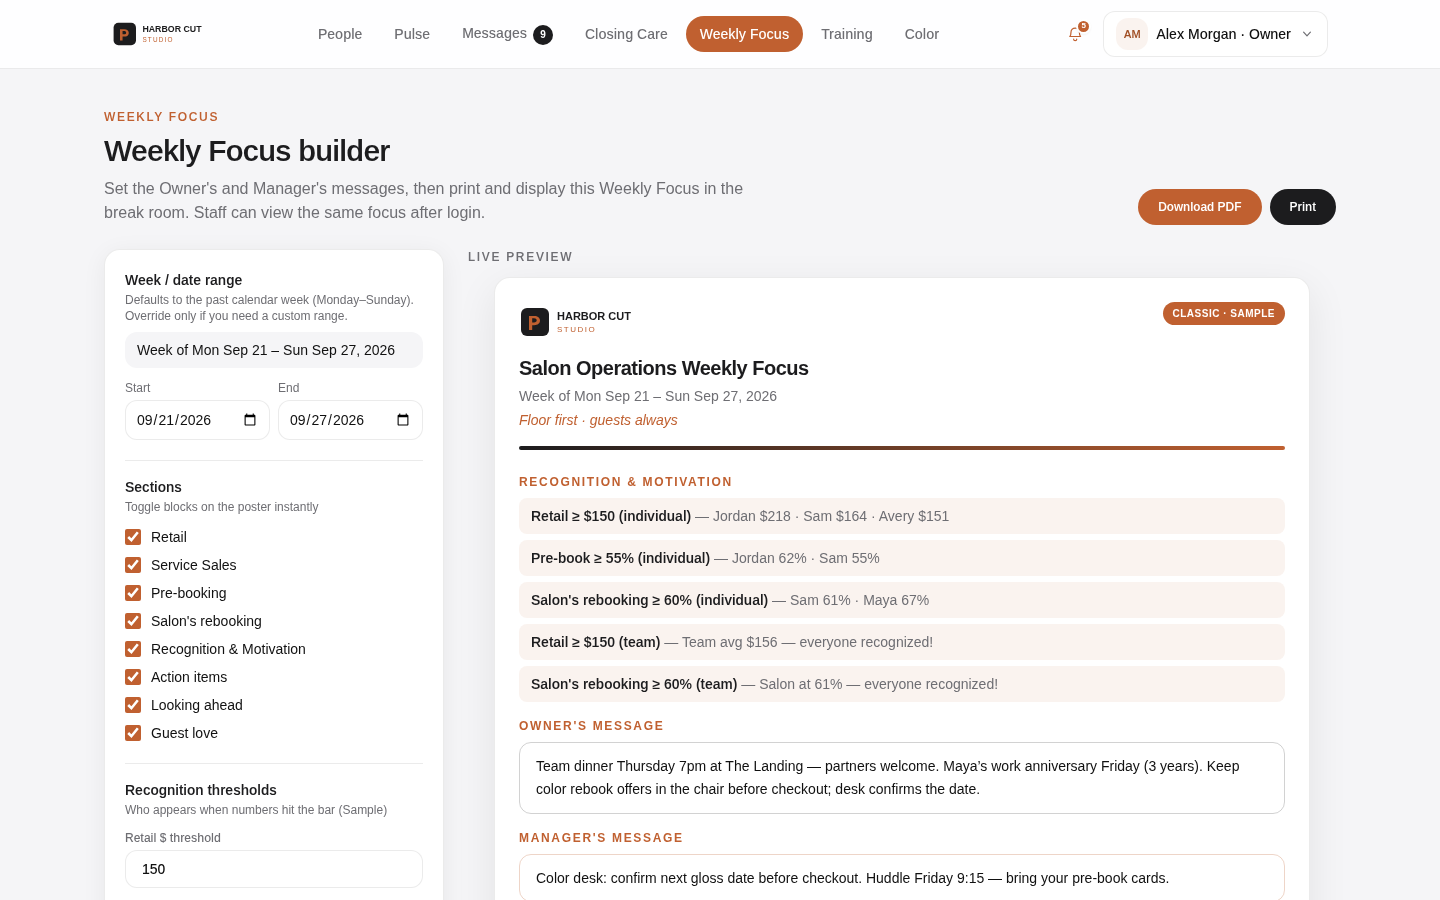This screenshot has height=900, width=1440.
Task: Click the 'Floor first · guests always' tagline
Action: pos(598,420)
